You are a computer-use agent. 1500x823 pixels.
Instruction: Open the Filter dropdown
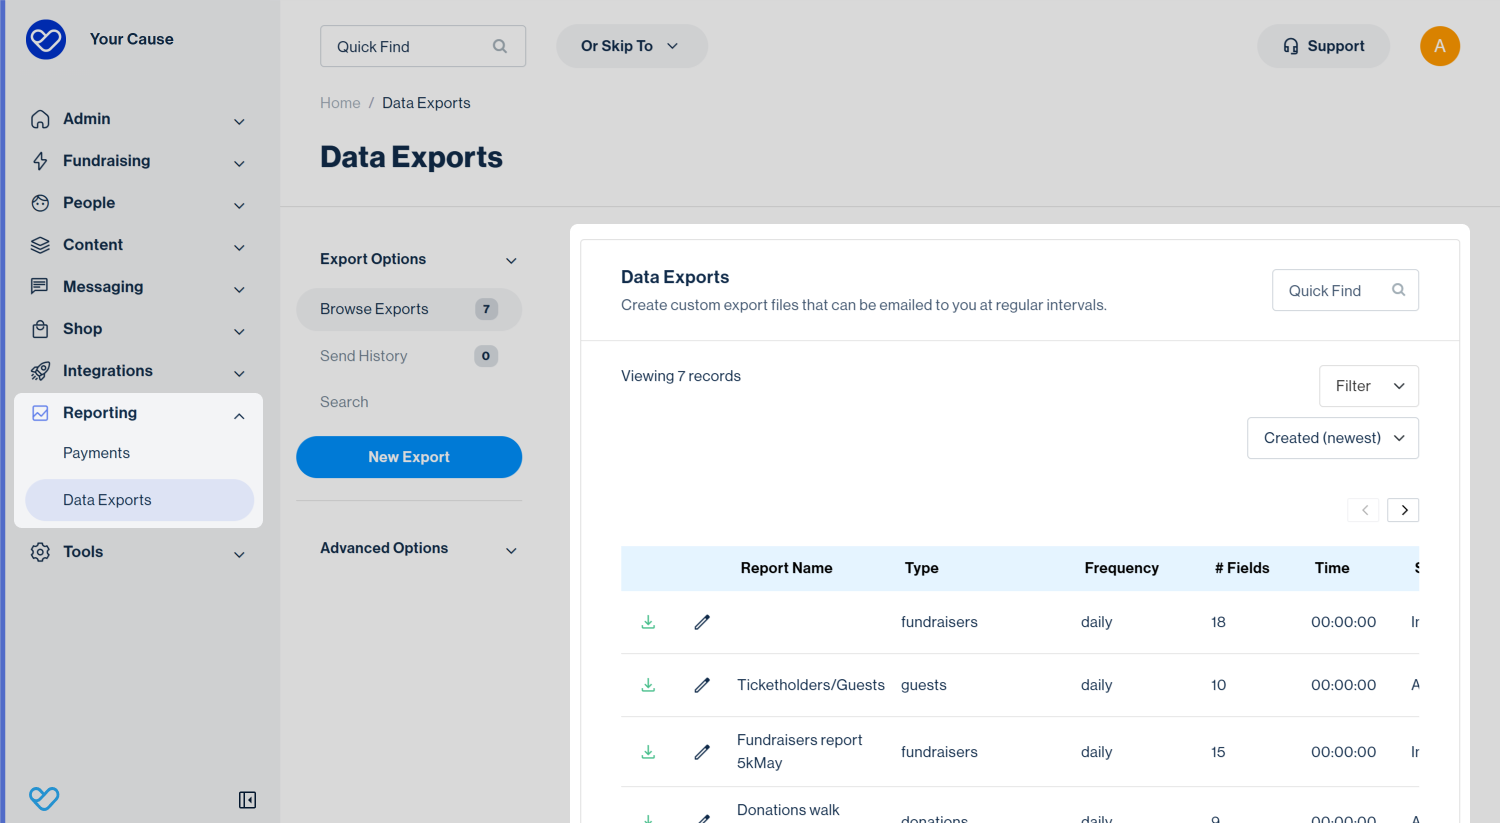1369,386
